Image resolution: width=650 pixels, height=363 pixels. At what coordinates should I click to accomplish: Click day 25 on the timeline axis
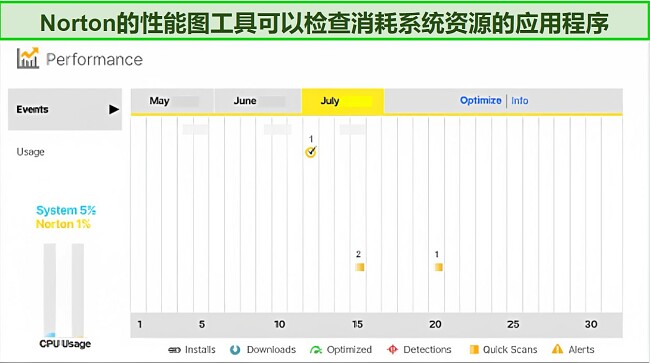point(513,324)
